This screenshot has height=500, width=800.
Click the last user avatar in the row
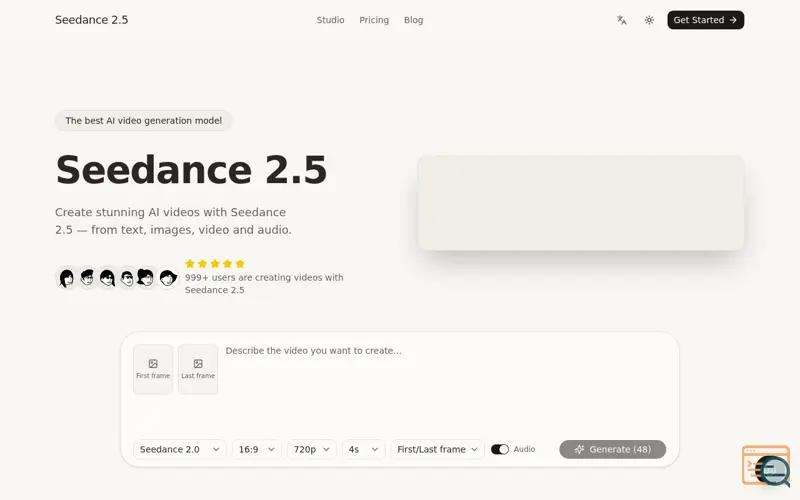(x=168, y=278)
